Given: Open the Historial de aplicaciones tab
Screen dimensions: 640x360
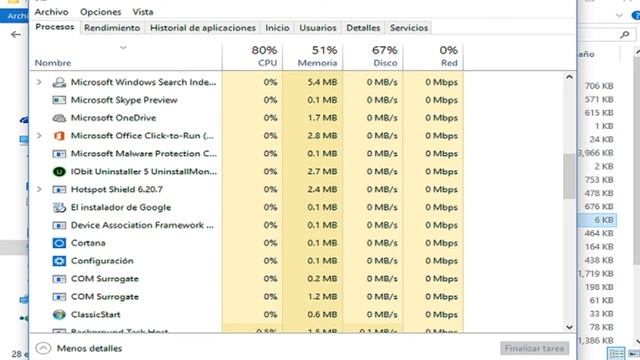Looking at the screenshot, I should click(x=203, y=28).
